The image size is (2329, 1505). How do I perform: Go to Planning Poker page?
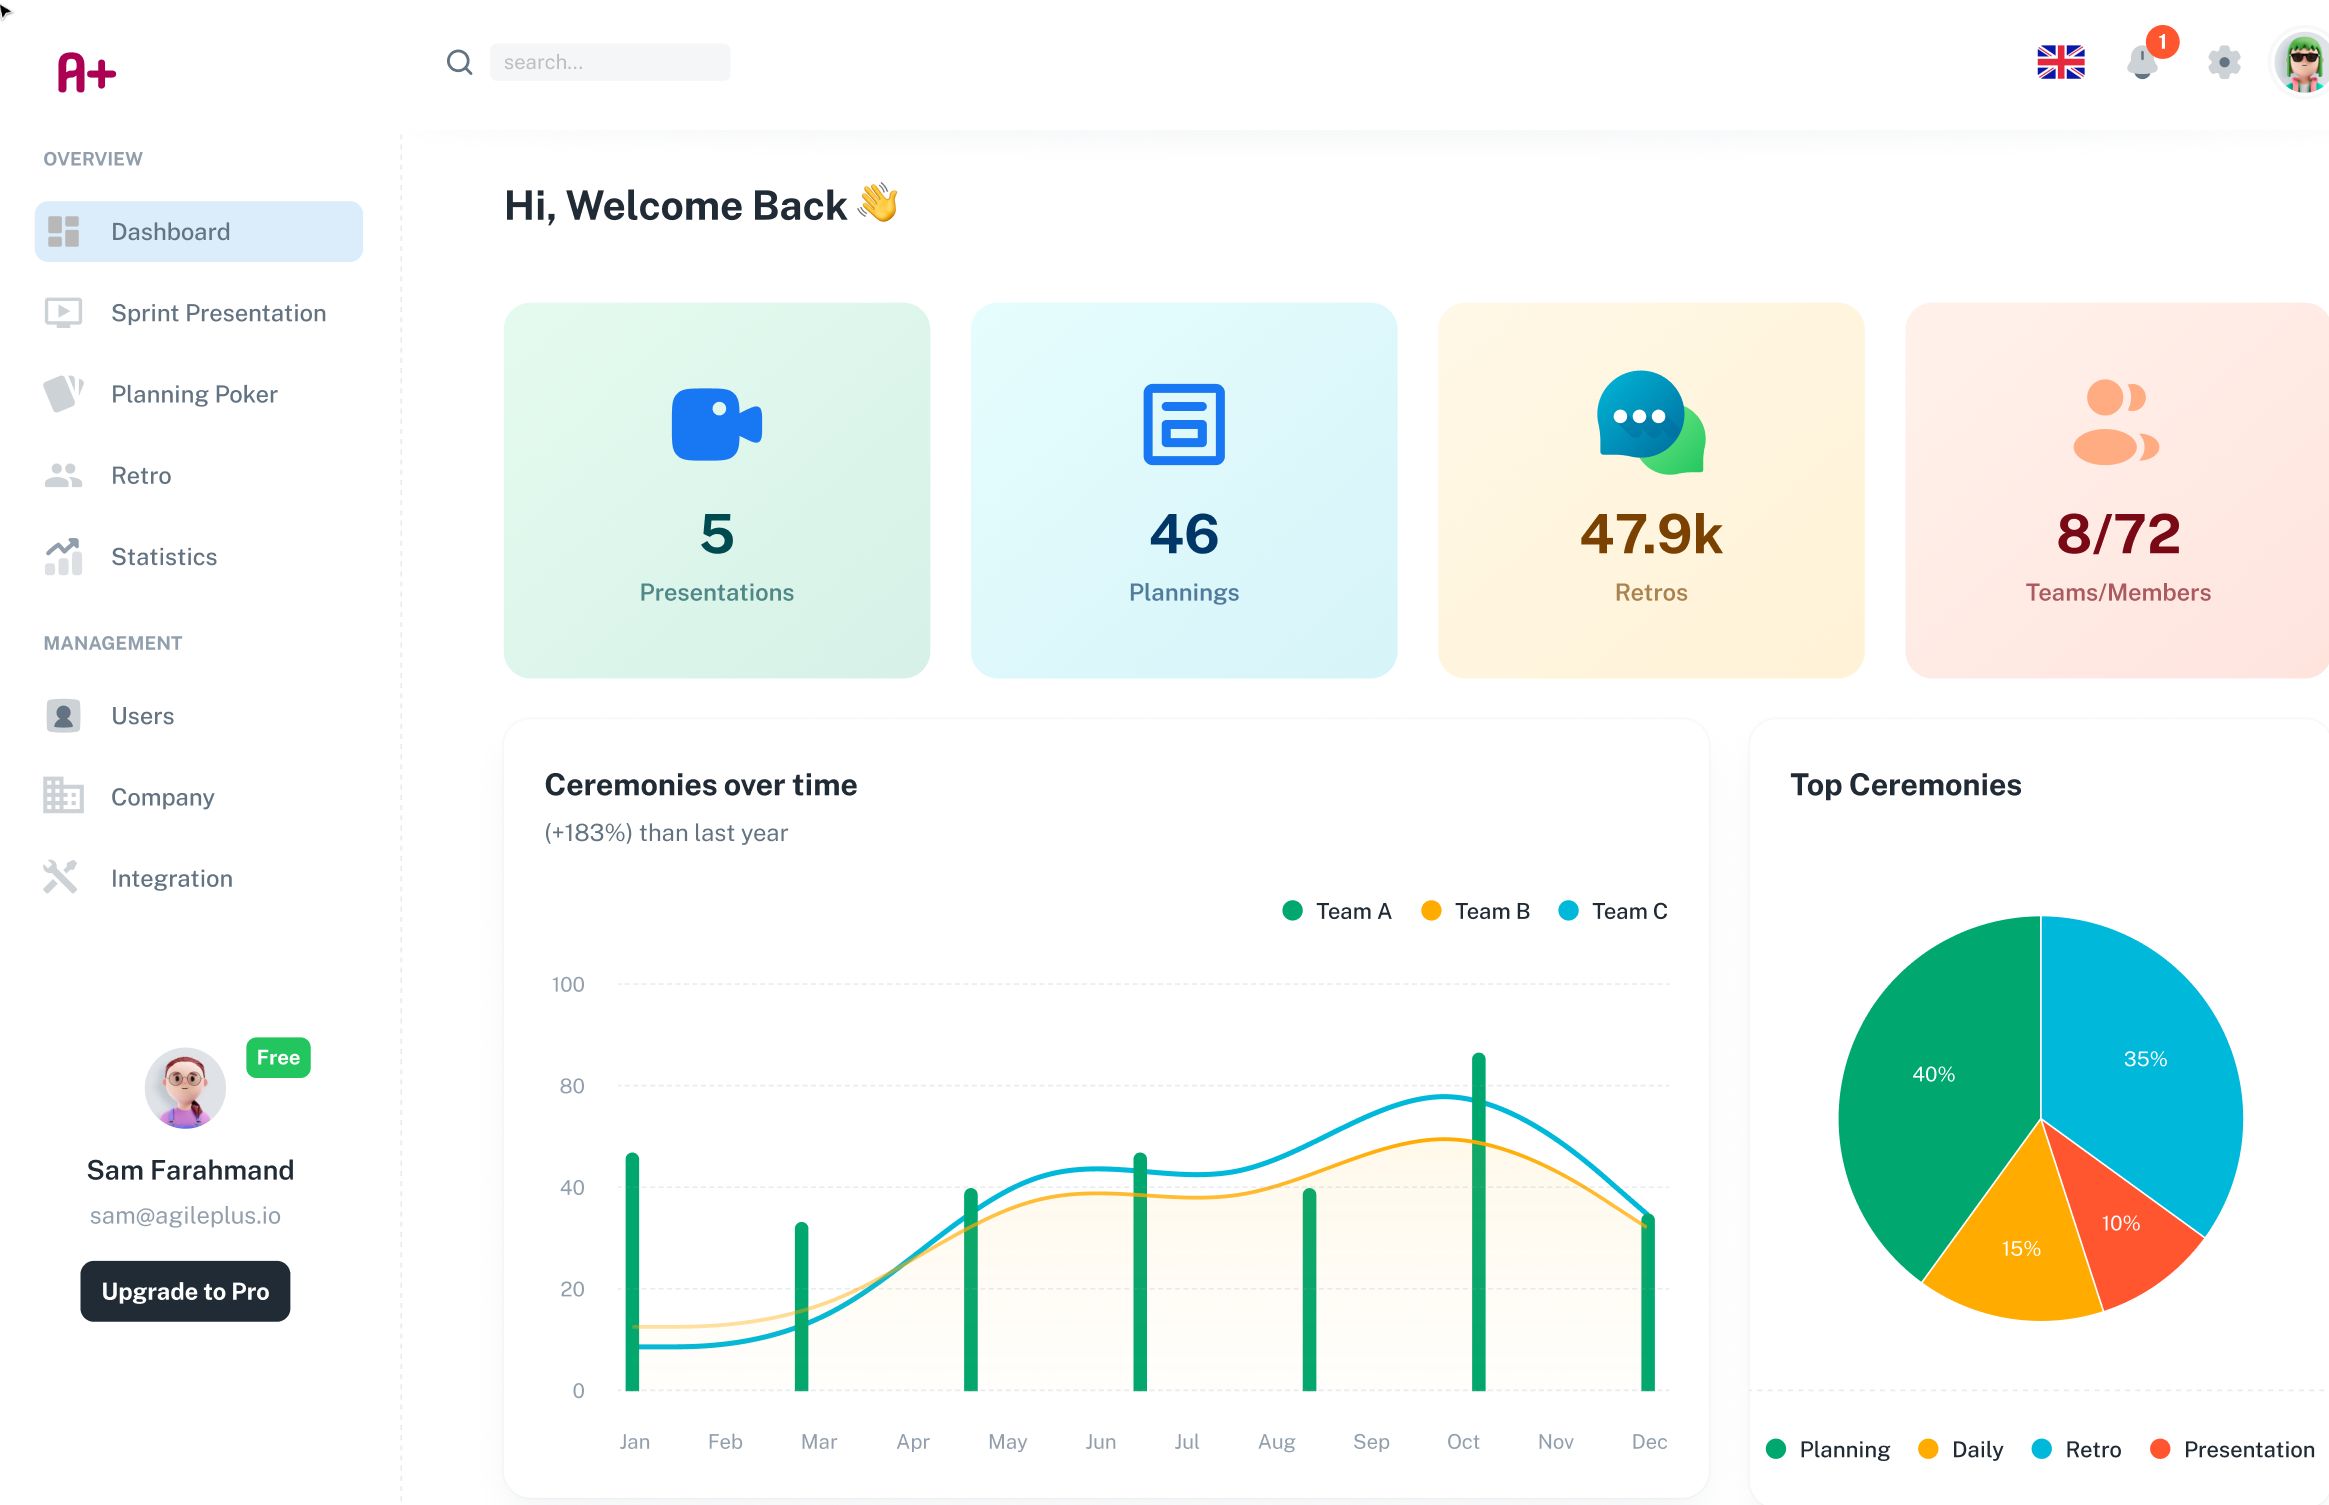pyautogui.click(x=194, y=394)
